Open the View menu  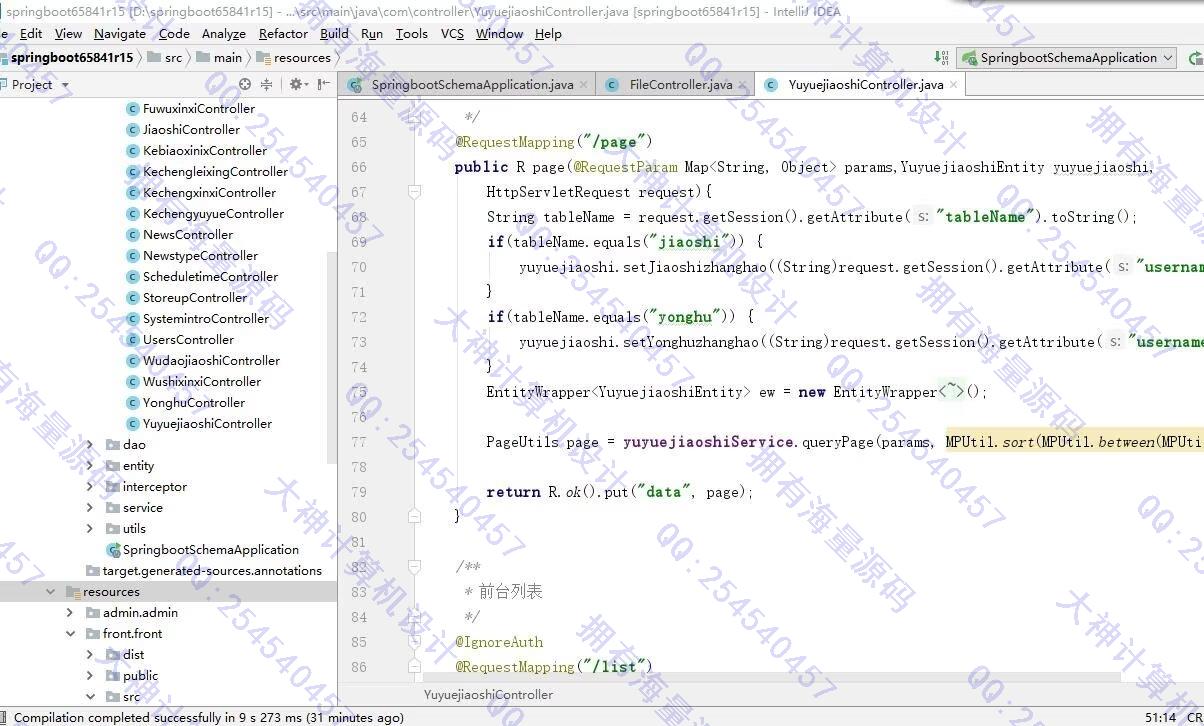point(68,33)
